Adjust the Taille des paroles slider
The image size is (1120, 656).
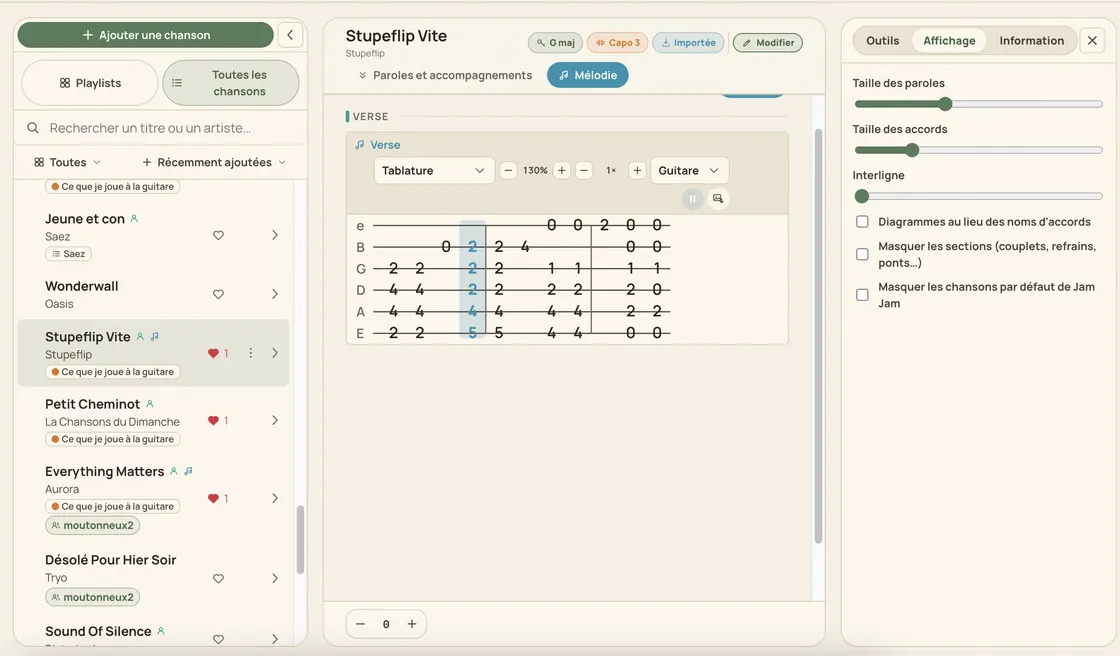click(979, 104)
